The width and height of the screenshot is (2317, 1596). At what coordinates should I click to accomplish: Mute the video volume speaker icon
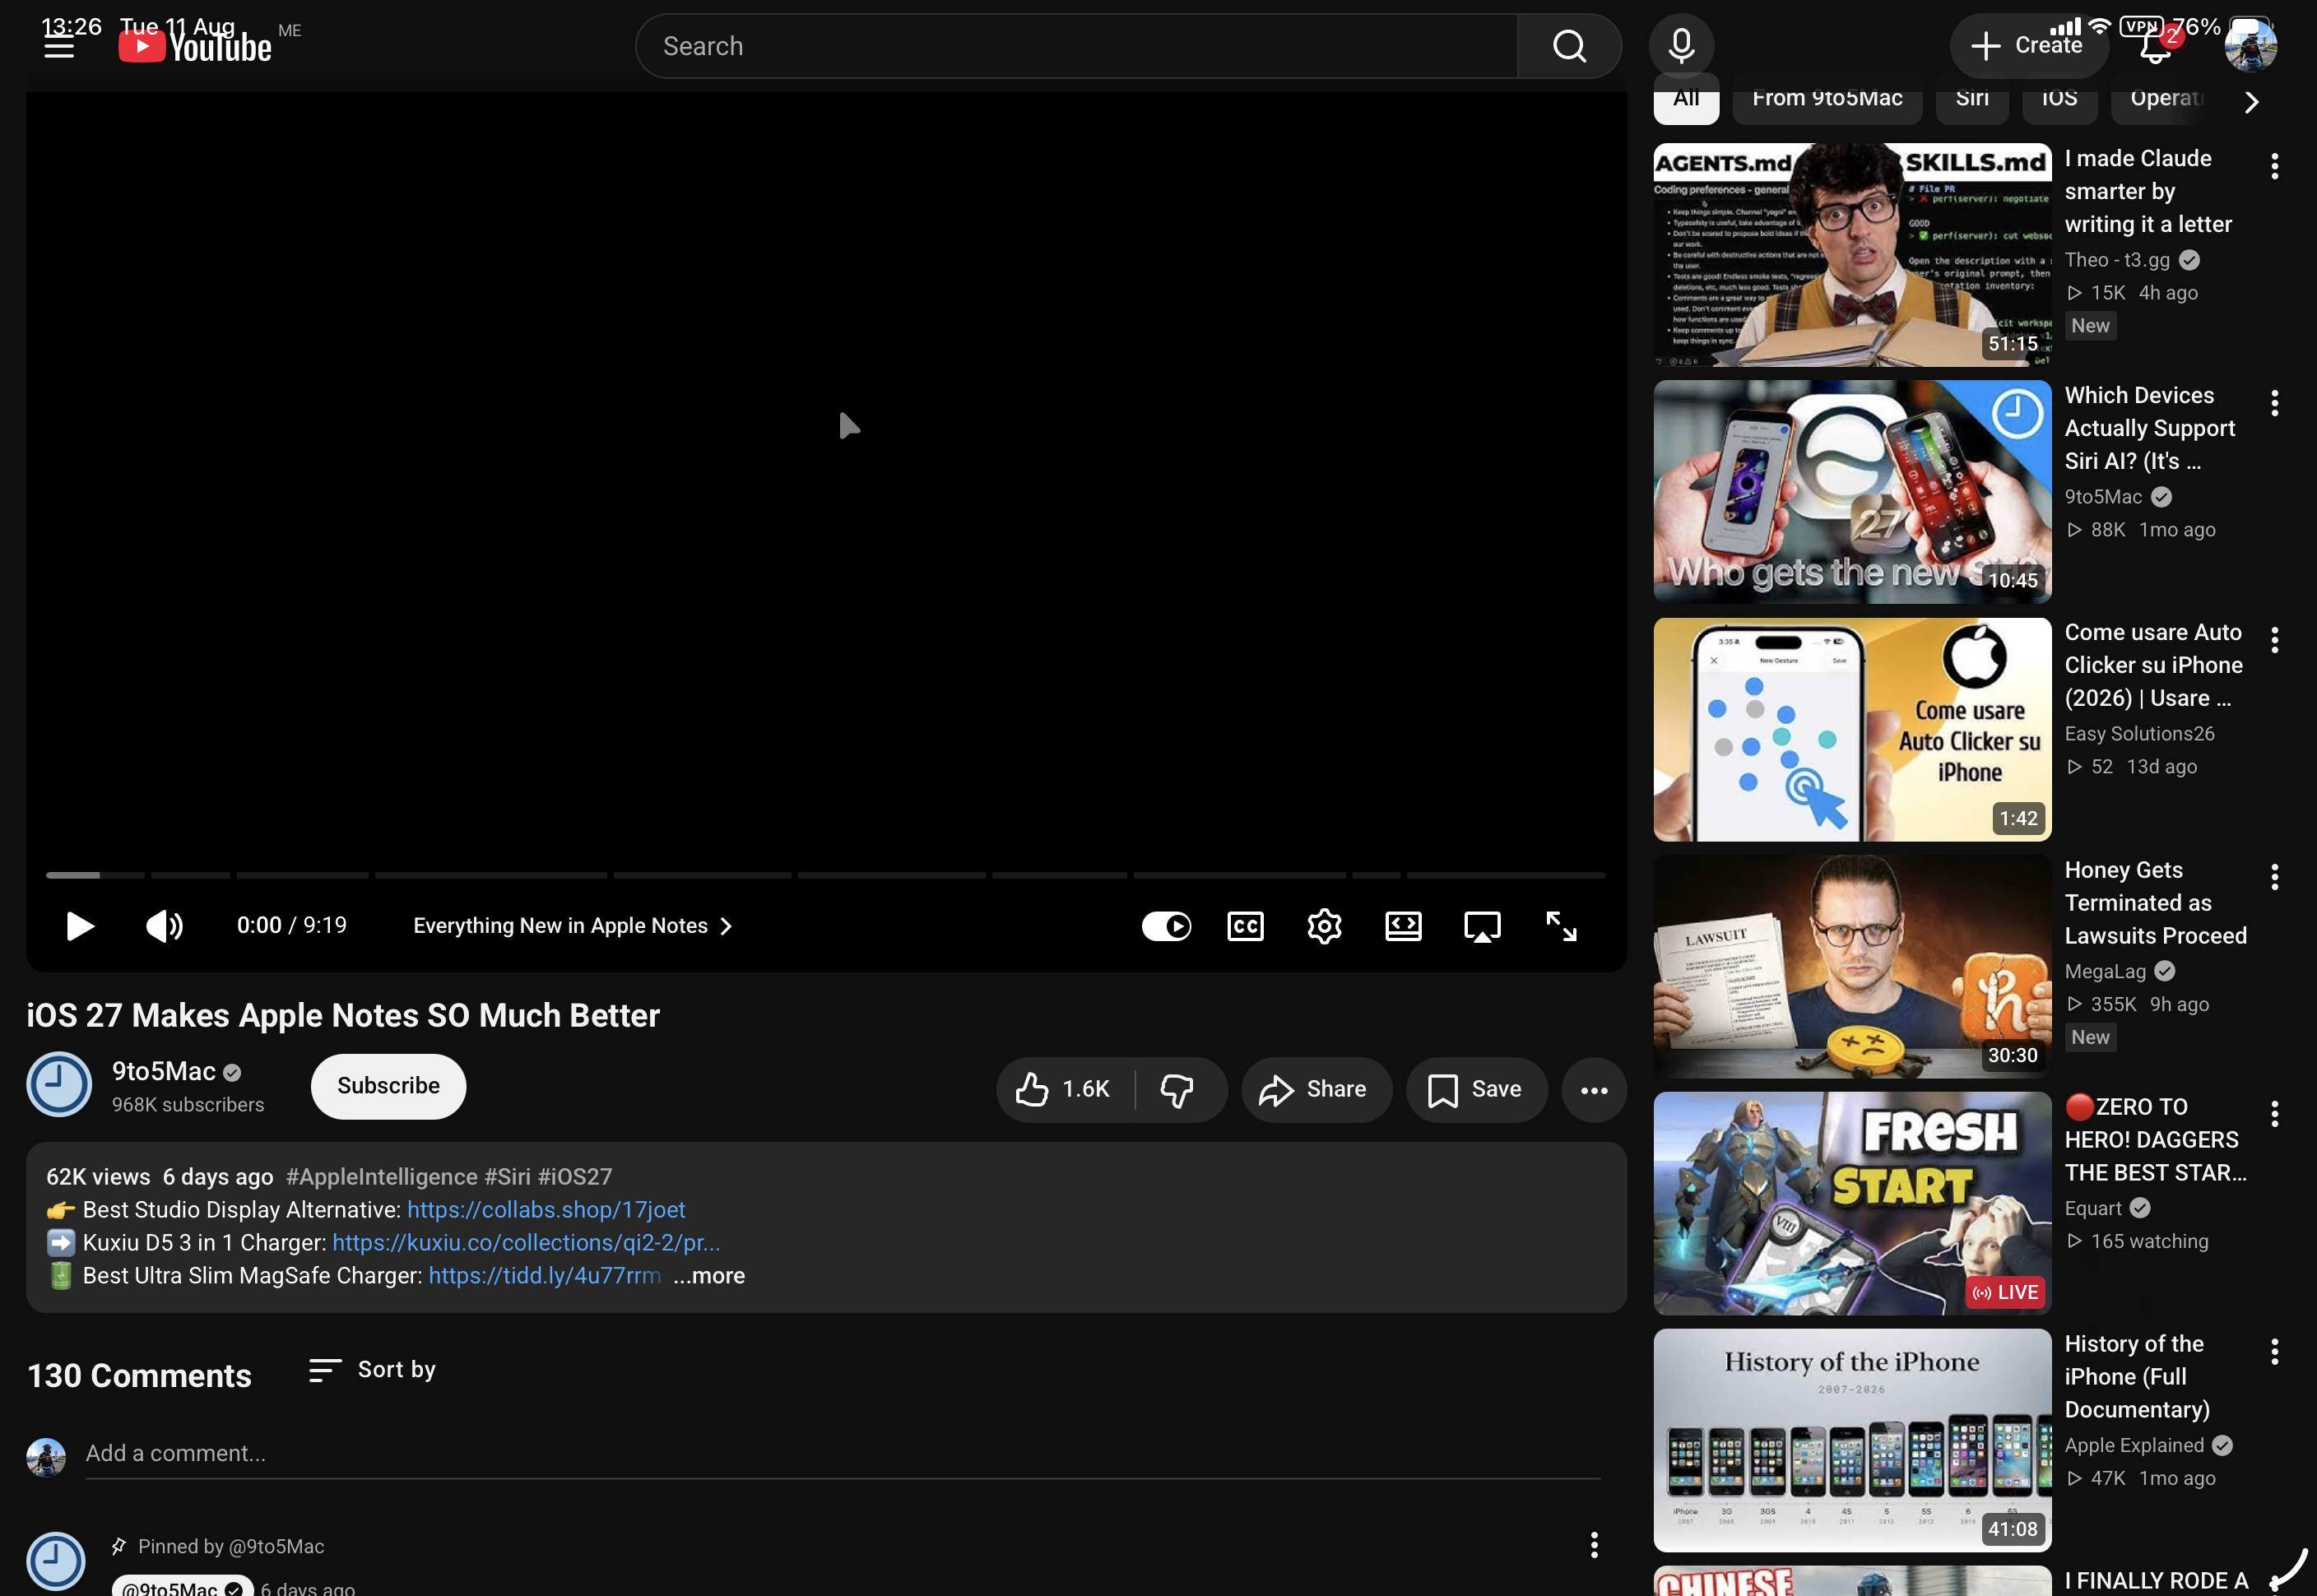164,926
